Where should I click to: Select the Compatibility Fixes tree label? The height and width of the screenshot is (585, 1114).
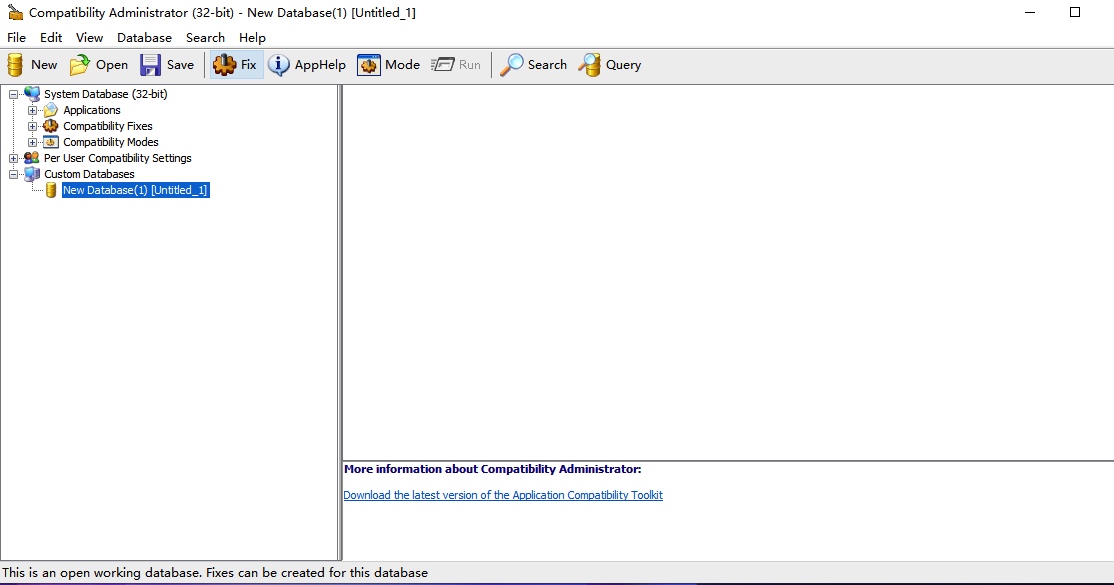click(108, 126)
